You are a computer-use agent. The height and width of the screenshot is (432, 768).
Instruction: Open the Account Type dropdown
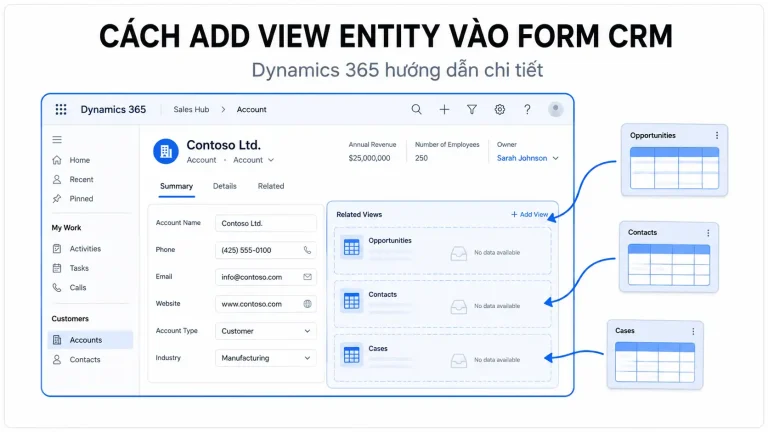point(265,331)
